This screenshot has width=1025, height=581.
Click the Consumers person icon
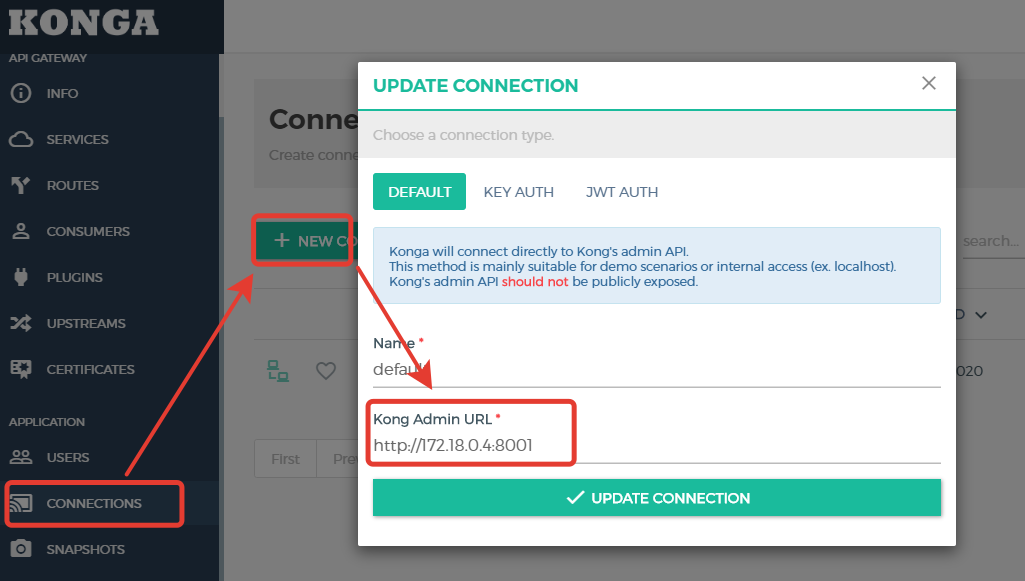(x=21, y=231)
